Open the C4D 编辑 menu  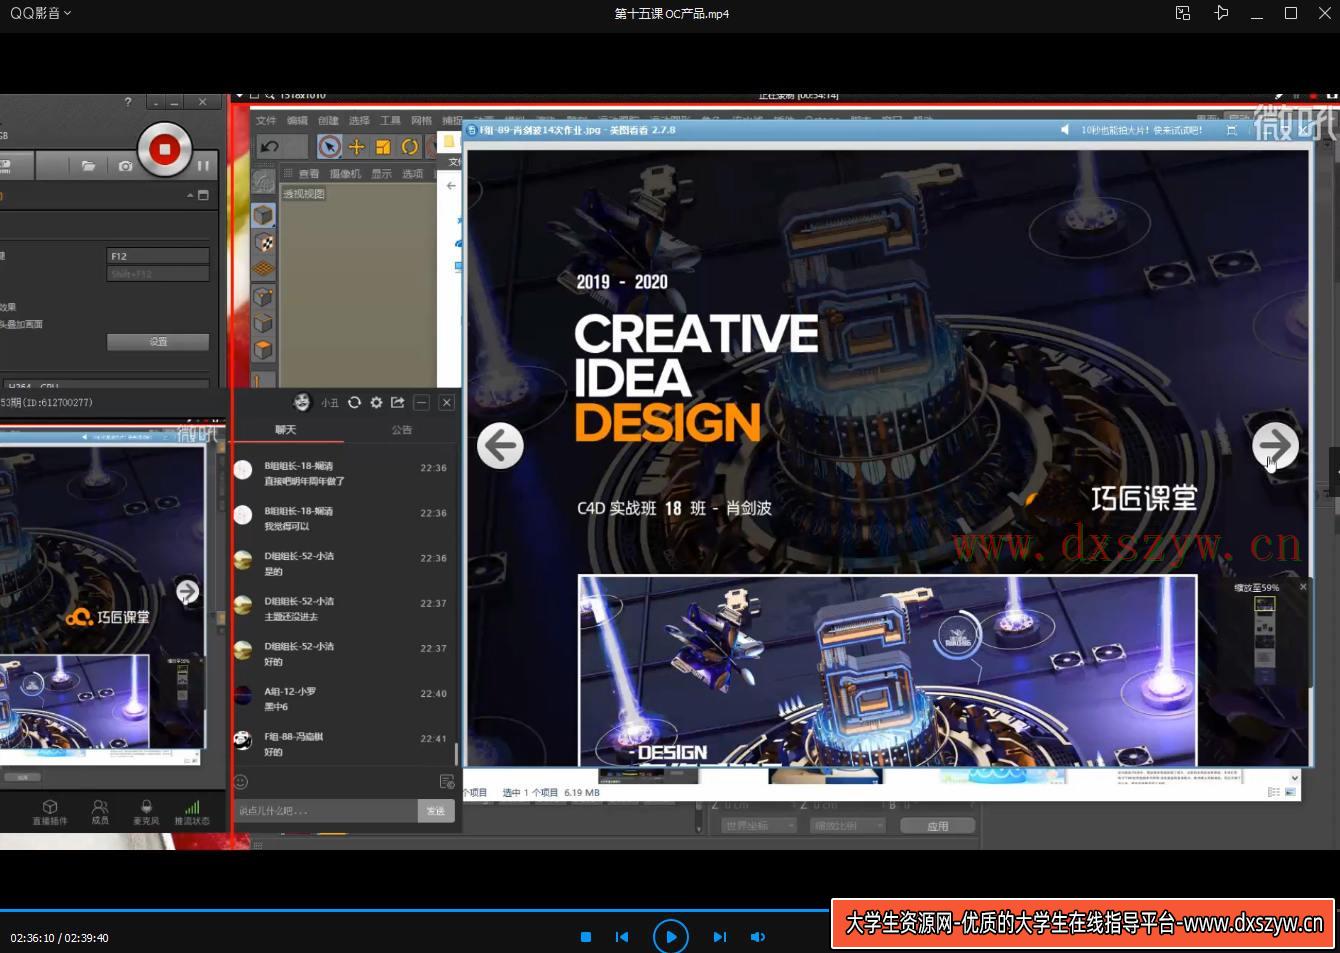click(x=297, y=120)
